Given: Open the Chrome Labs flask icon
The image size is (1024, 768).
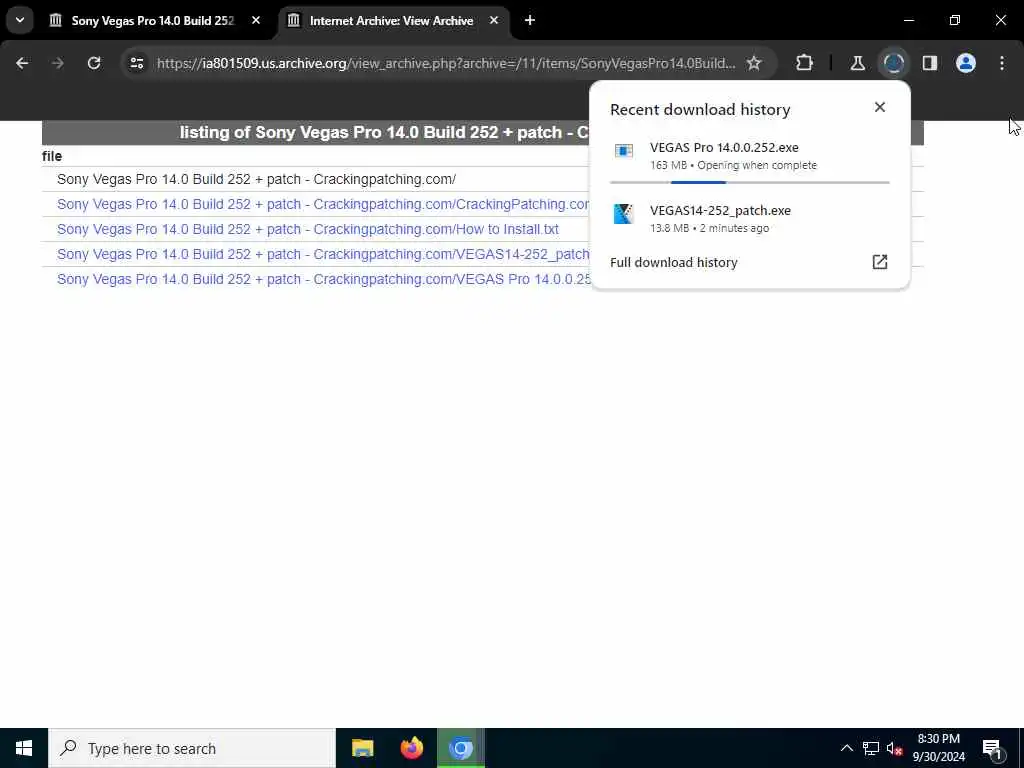Looking at the screenshot, I should tap(857, 63).
